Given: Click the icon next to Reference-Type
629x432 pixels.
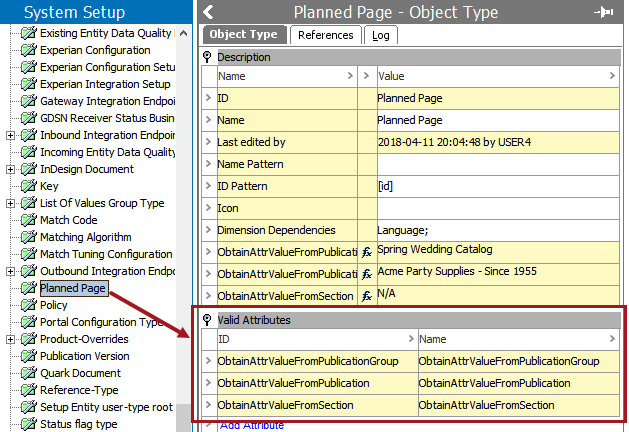Looking at the screenshot, I should [29, 390].
